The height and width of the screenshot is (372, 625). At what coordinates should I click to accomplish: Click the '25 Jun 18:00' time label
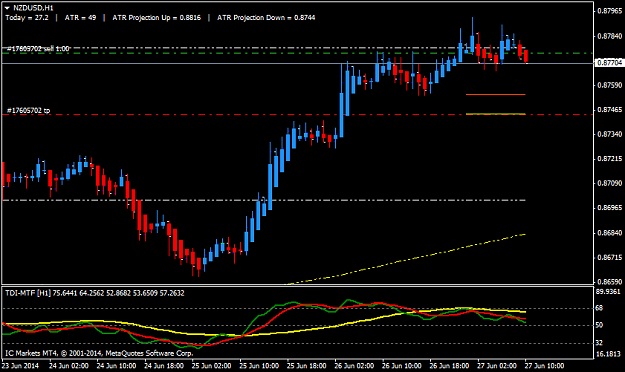coord(307,366)
